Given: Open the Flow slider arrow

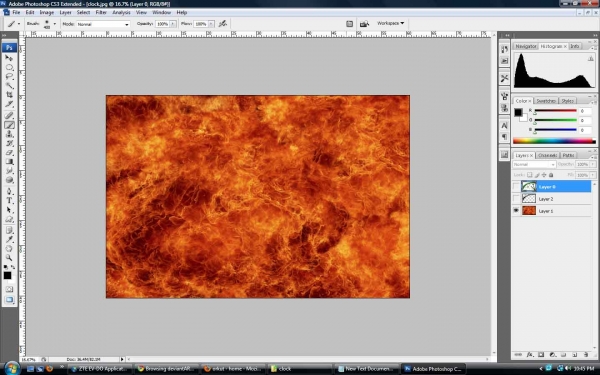Looking at the screenshot, I should click(x=211, y=24).
